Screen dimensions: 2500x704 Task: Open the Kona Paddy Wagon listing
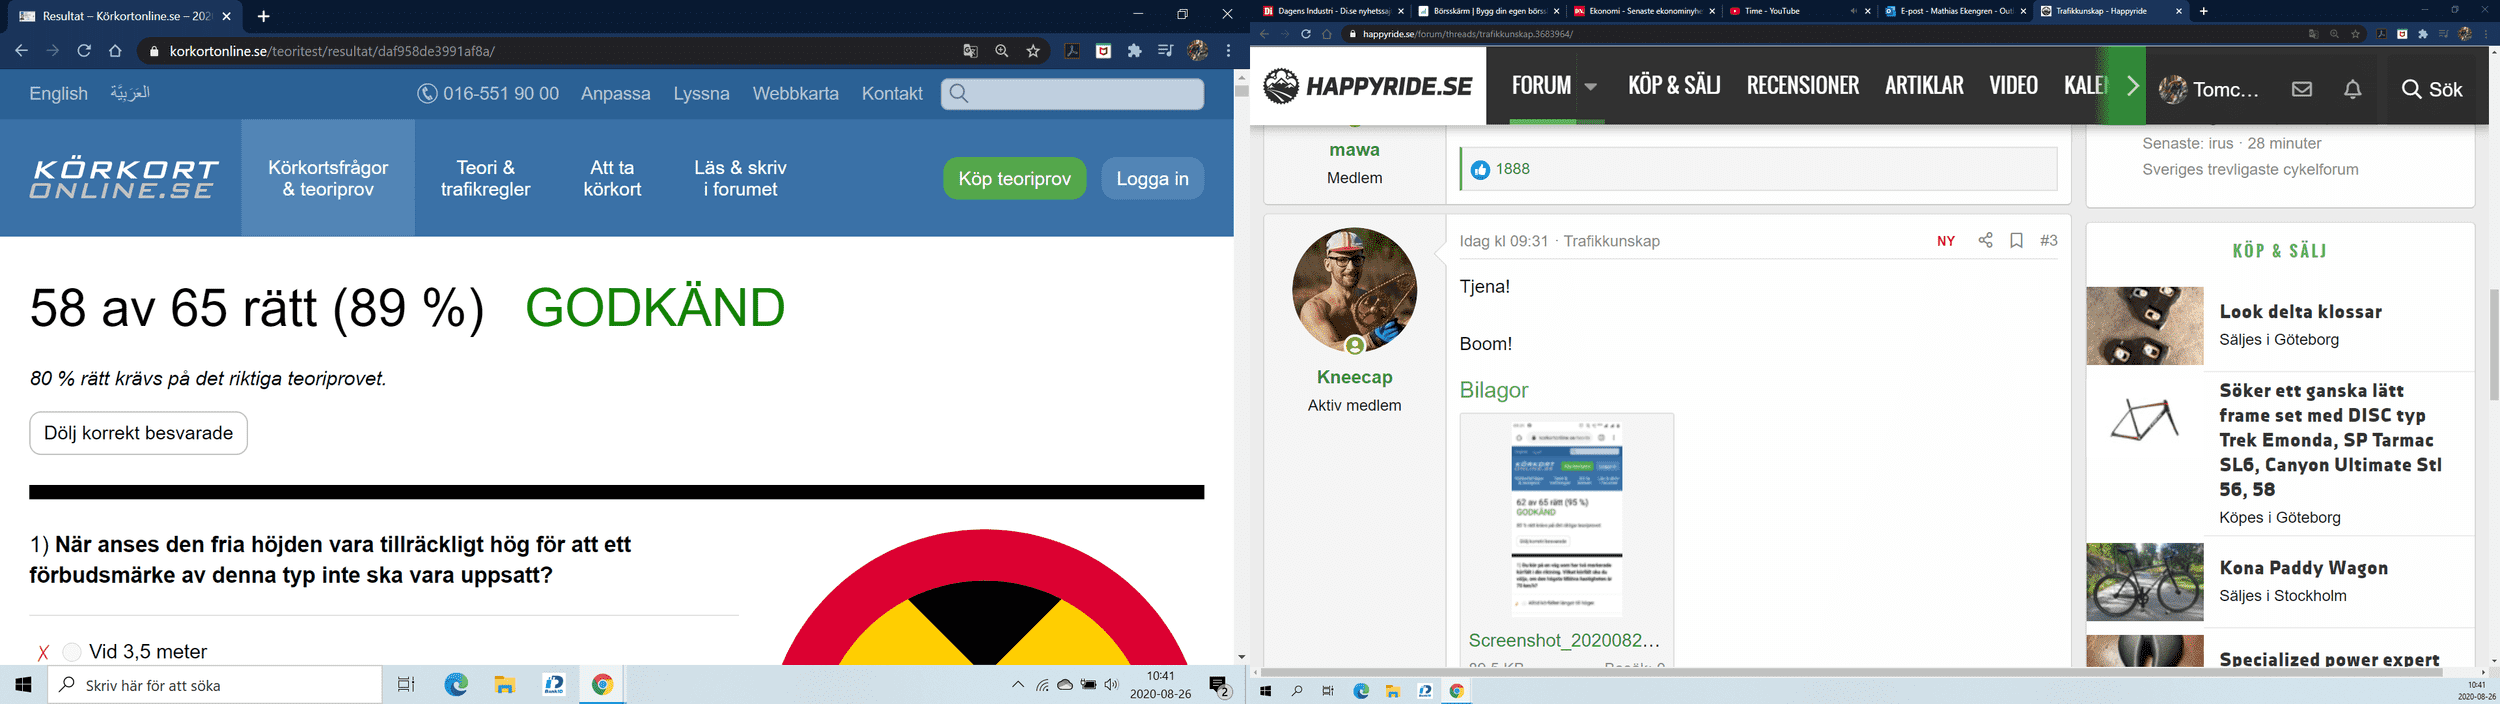[x=2303, y=568]
